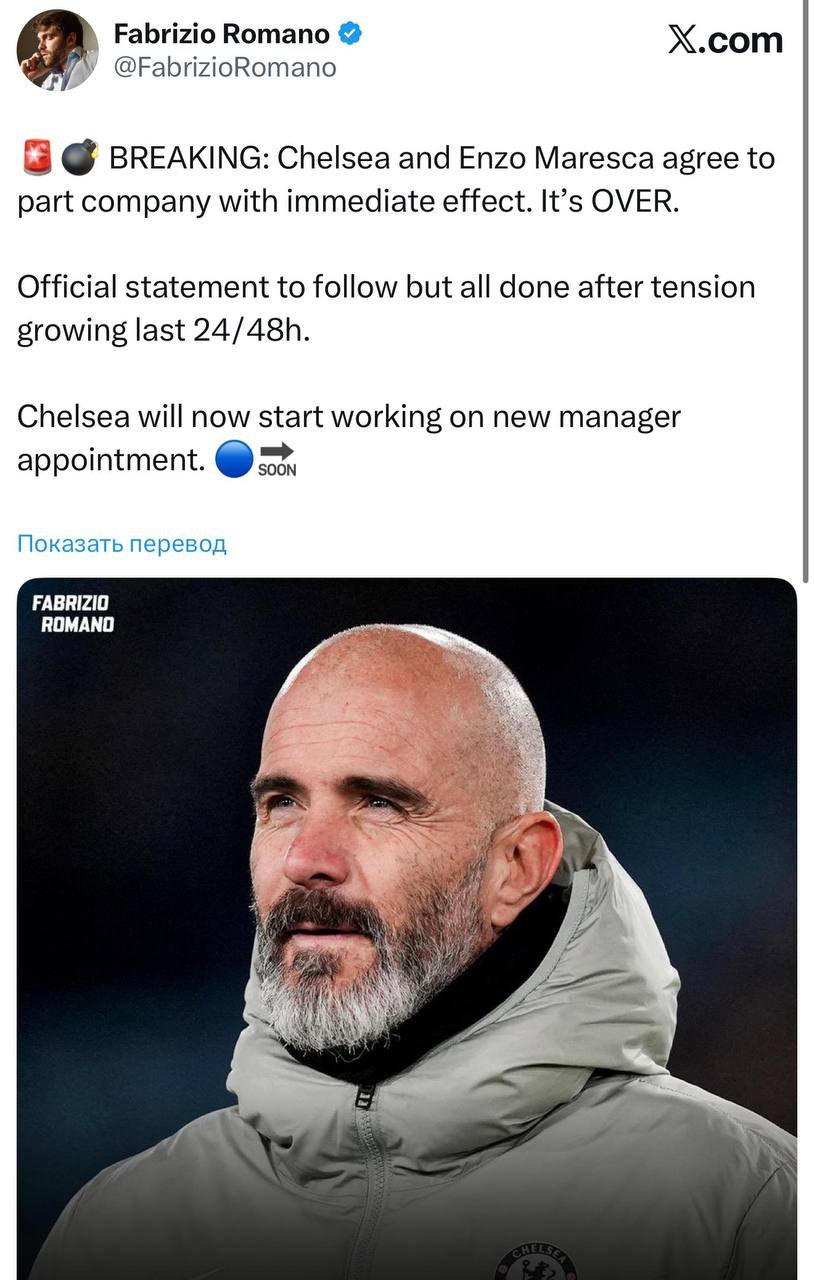Click the blue circle emoji
The height and width of the screenshot is (1280, 814).
coord(234,460)
